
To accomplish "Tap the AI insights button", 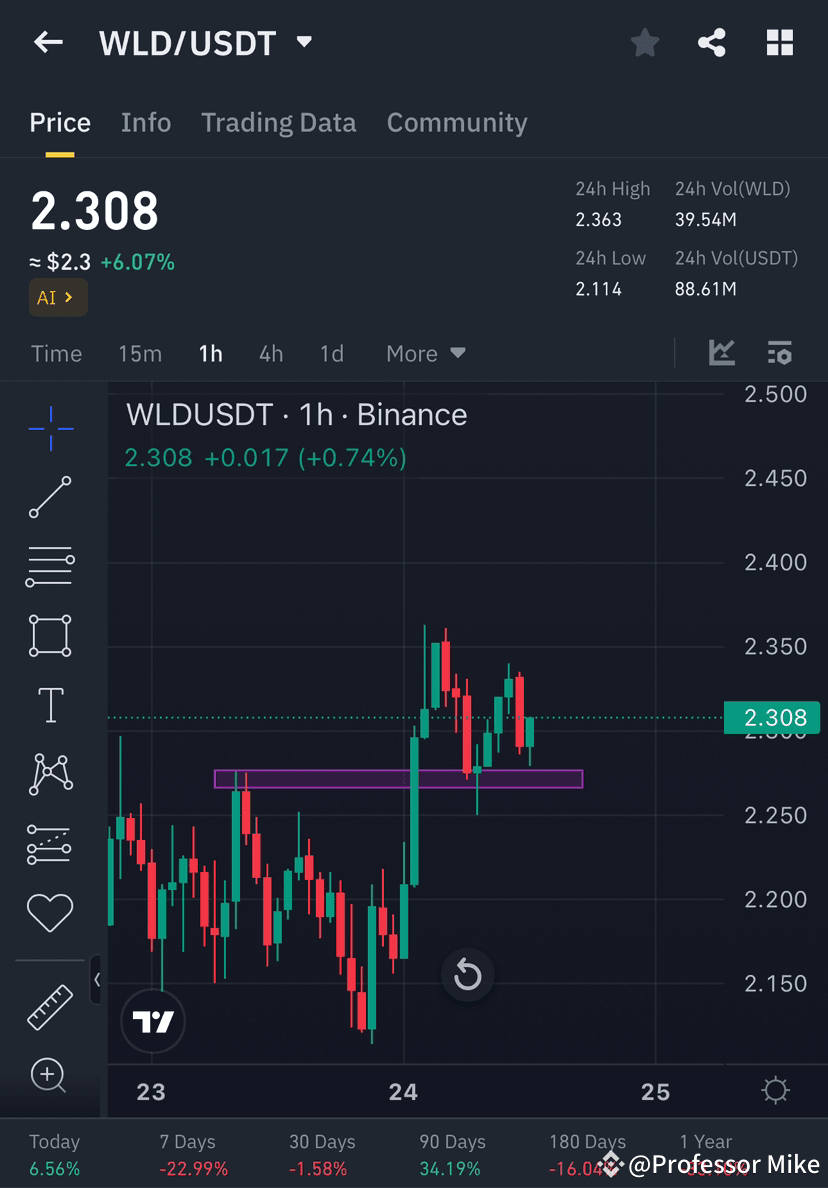I will coord(57,298).
